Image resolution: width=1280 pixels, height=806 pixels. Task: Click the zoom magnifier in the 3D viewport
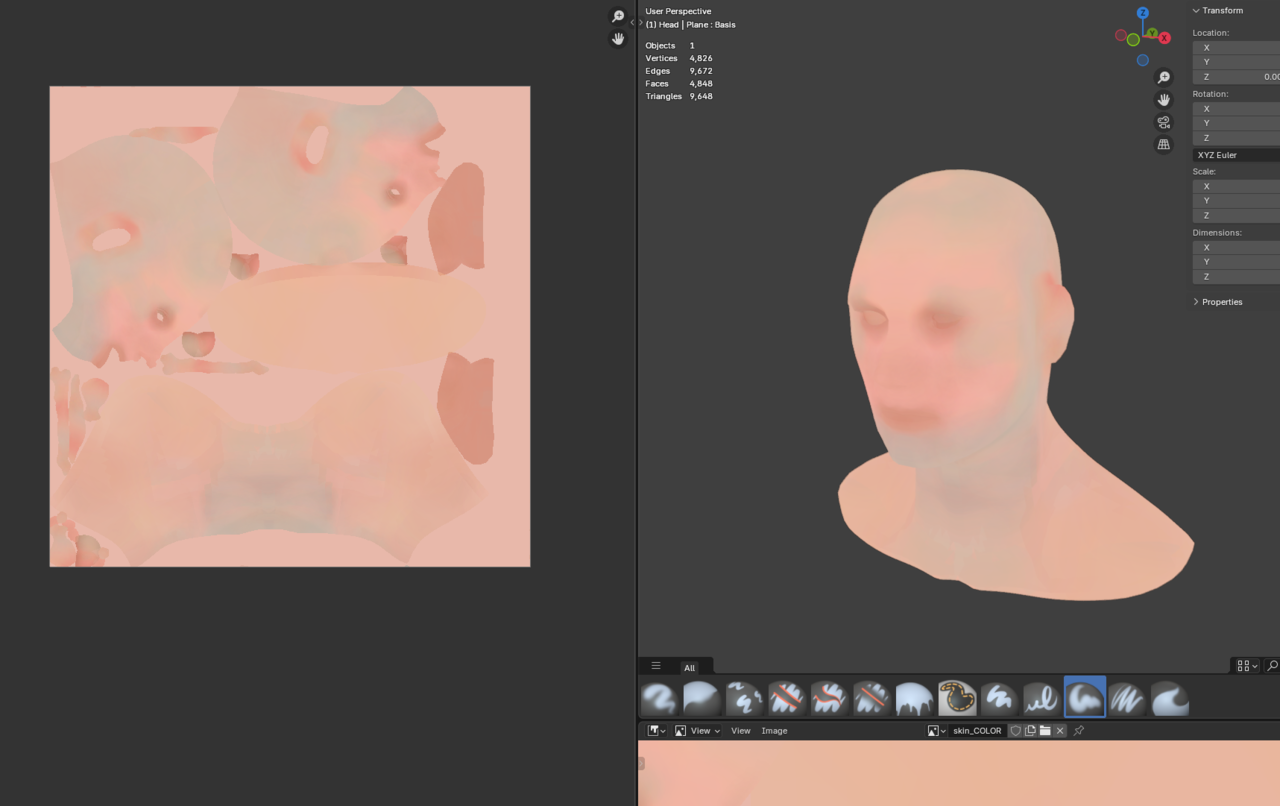(1163, 77)
